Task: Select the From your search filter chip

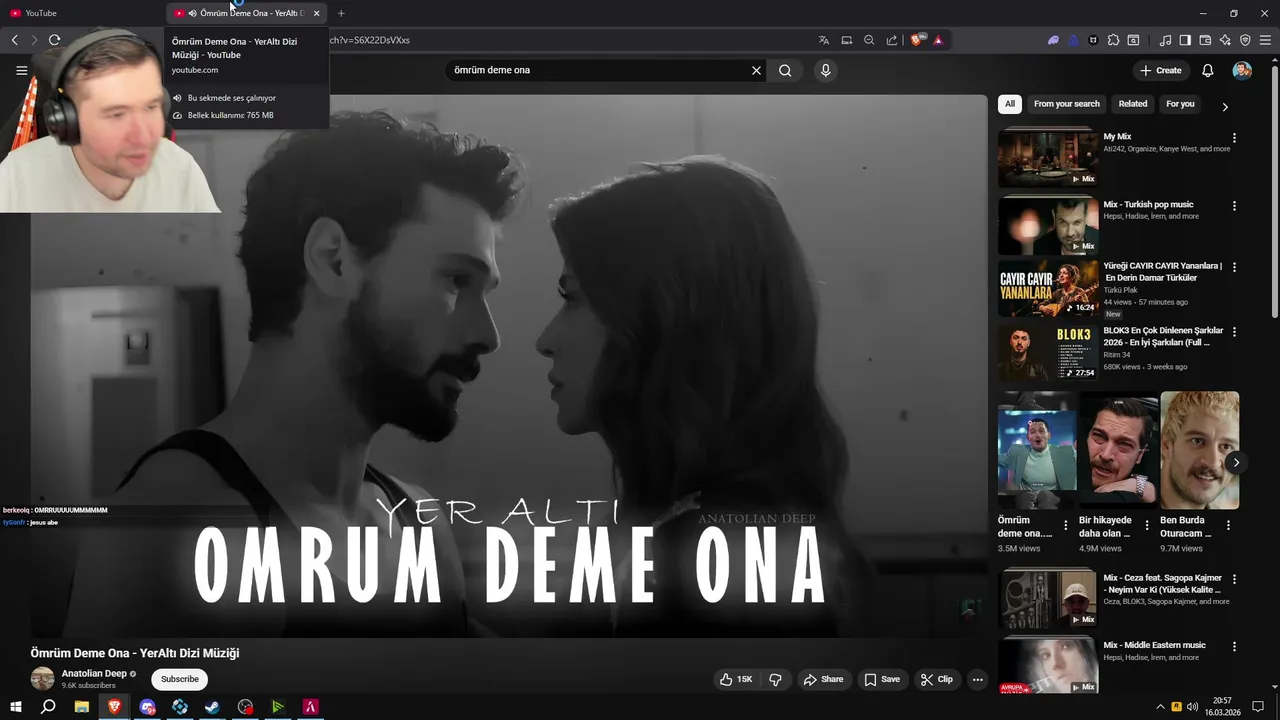Action: point(1066,104)
